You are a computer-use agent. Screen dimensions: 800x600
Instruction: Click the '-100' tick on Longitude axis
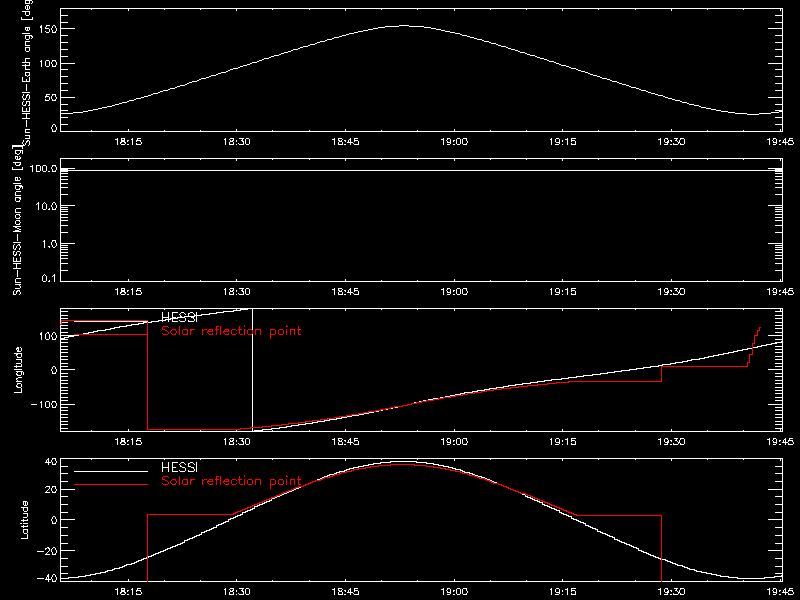pos(43,405)
